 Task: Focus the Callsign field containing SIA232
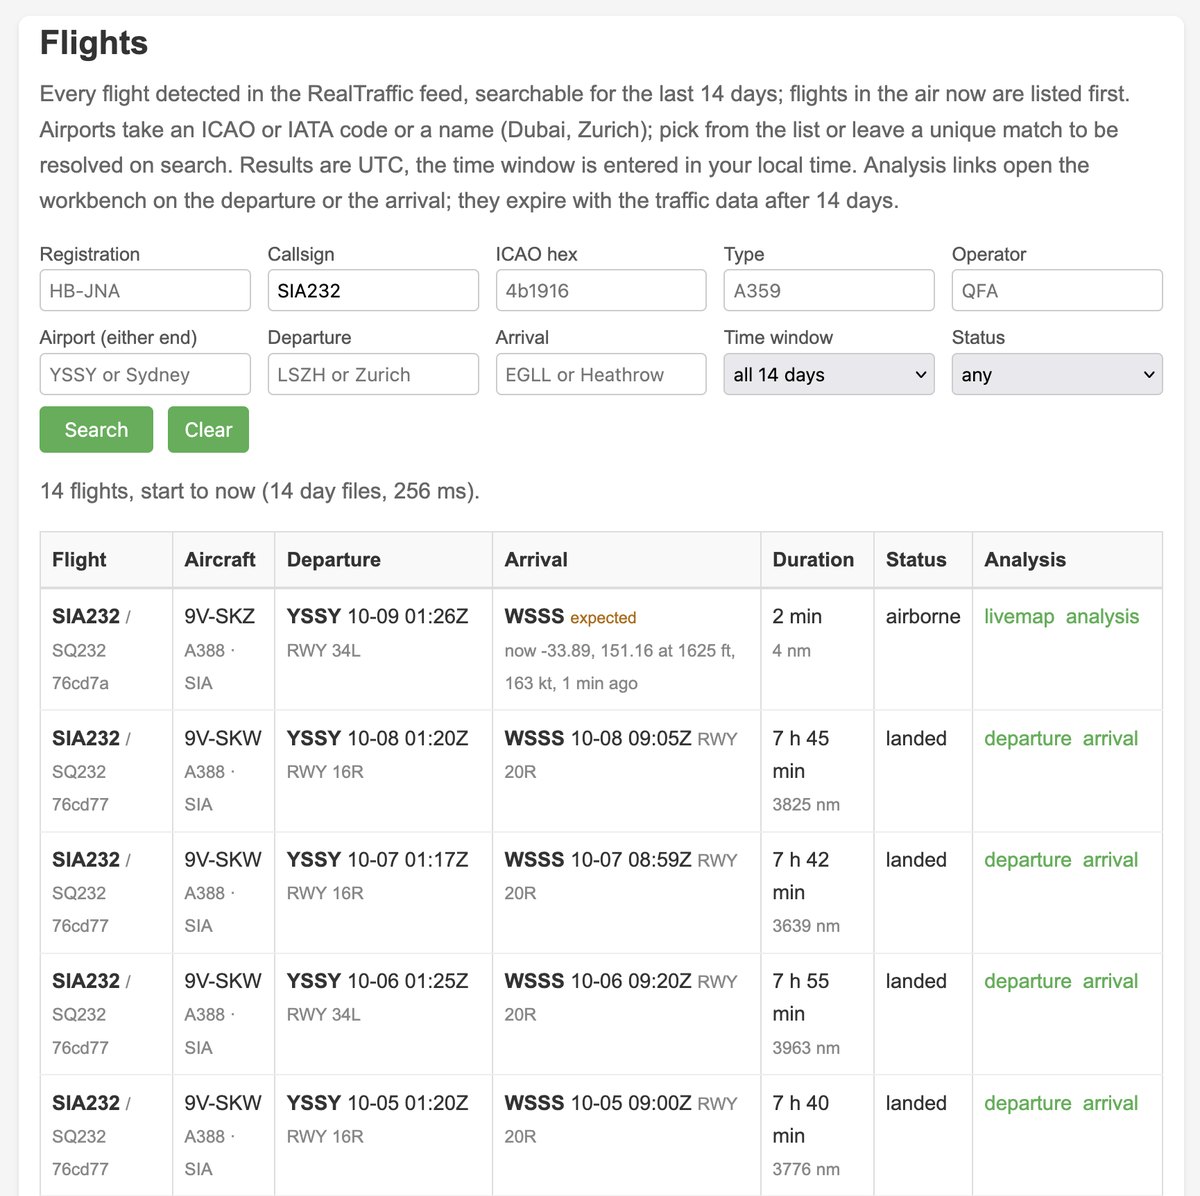[x=373, y=290]
